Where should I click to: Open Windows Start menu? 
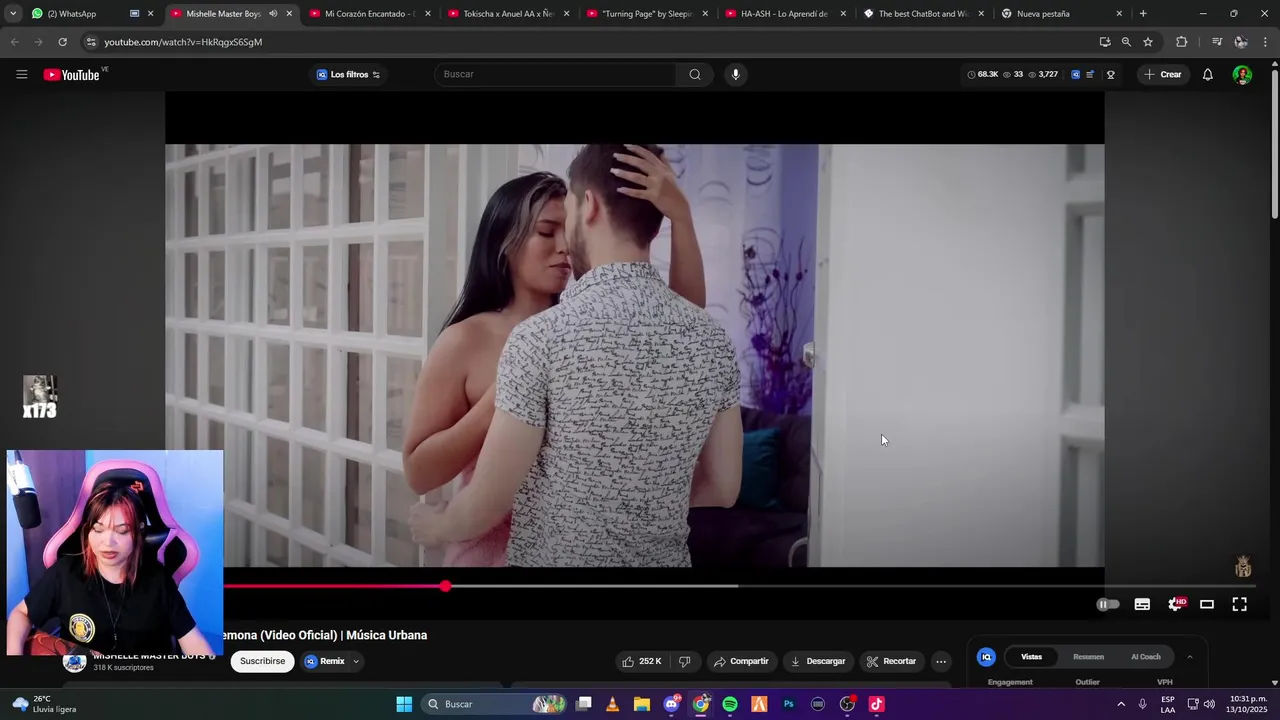(x=404, y=704)
